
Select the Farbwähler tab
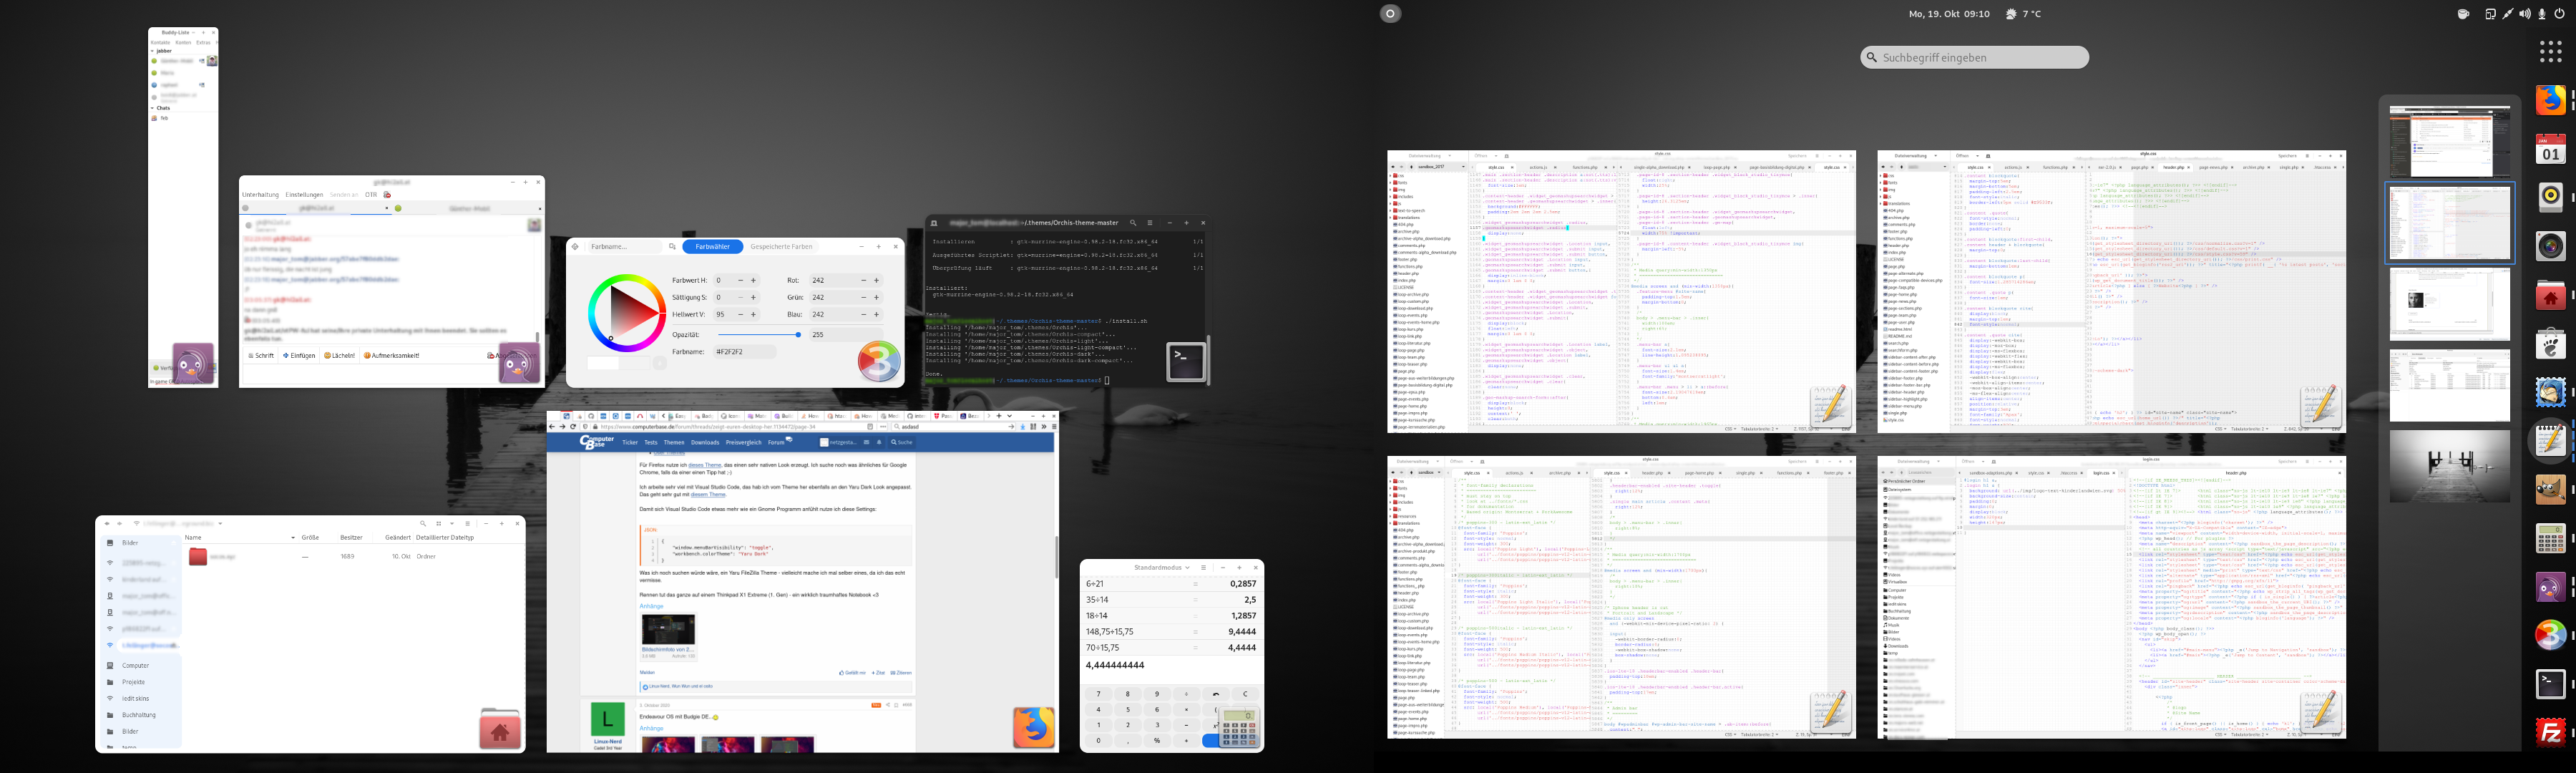pos(712,247)
